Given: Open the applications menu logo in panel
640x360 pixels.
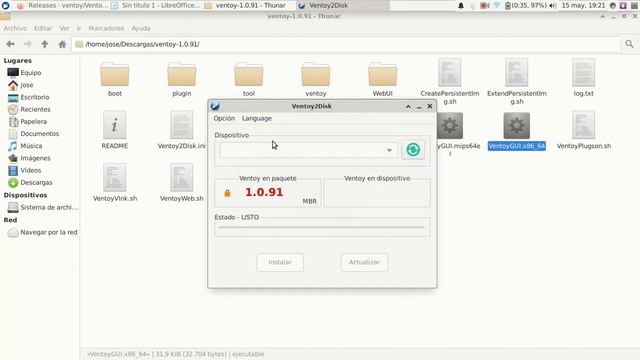Looking at the screenshot, I should tap(5, 5).
